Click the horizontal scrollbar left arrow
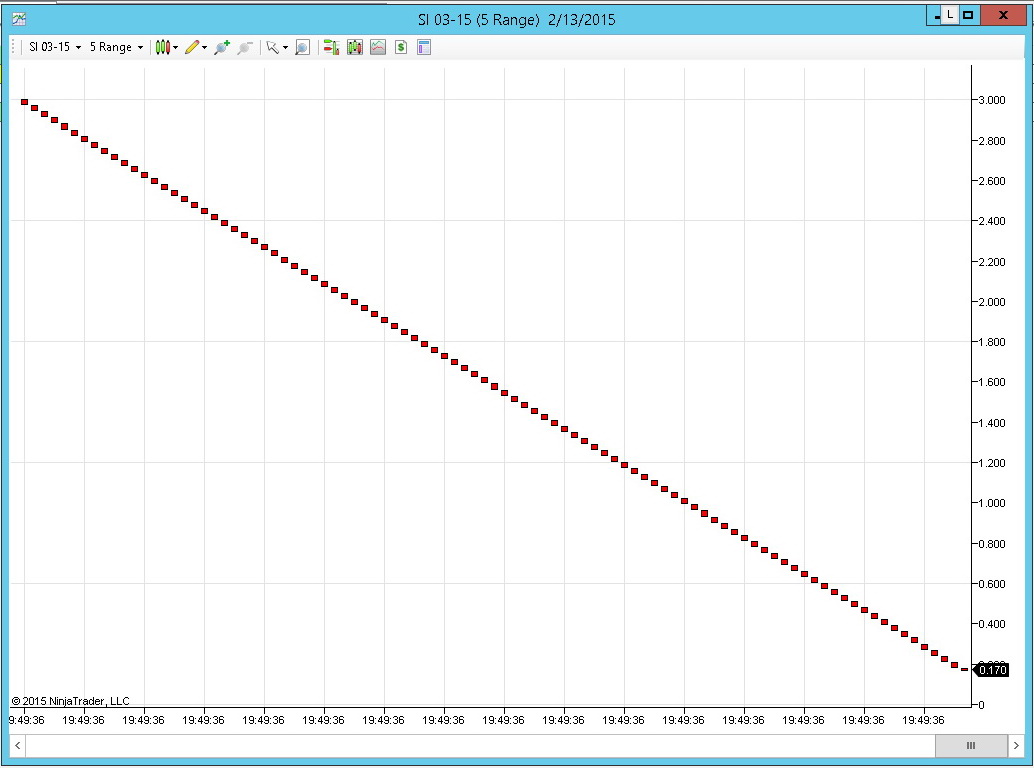The height and width of the screenshot is (768, 1034). point(18,746)
